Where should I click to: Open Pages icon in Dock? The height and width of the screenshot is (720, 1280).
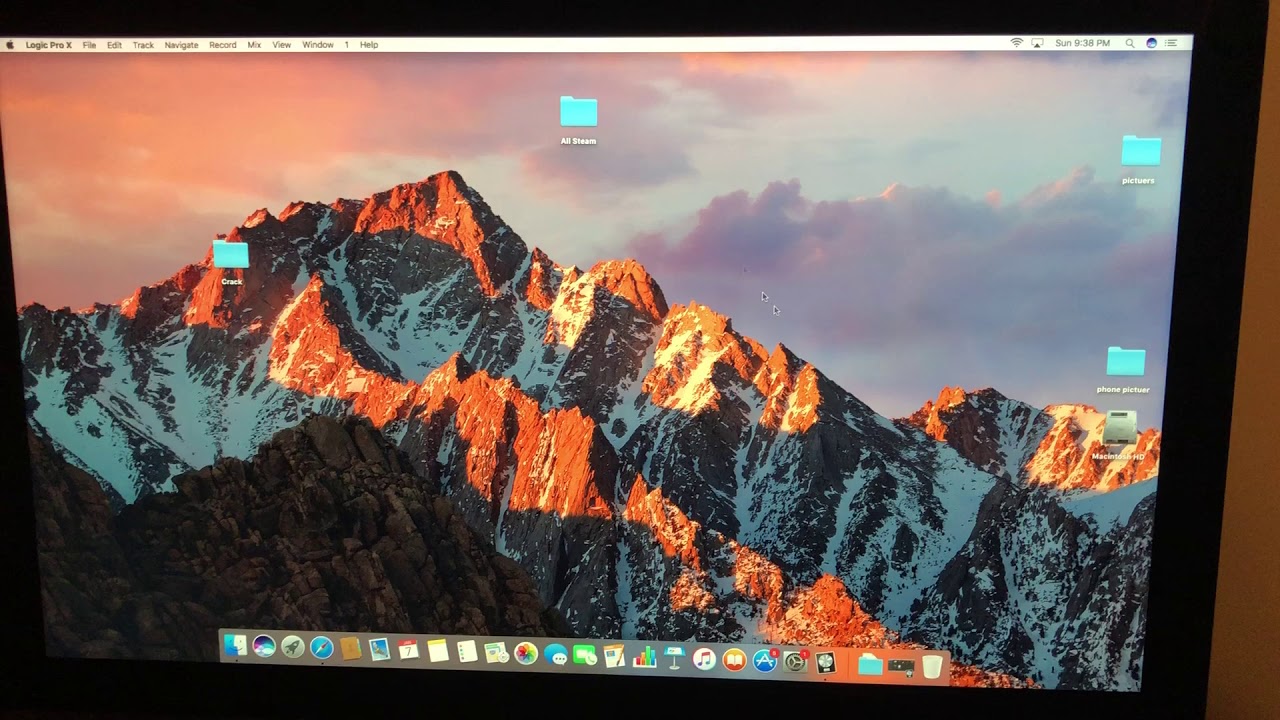(614, 656)
